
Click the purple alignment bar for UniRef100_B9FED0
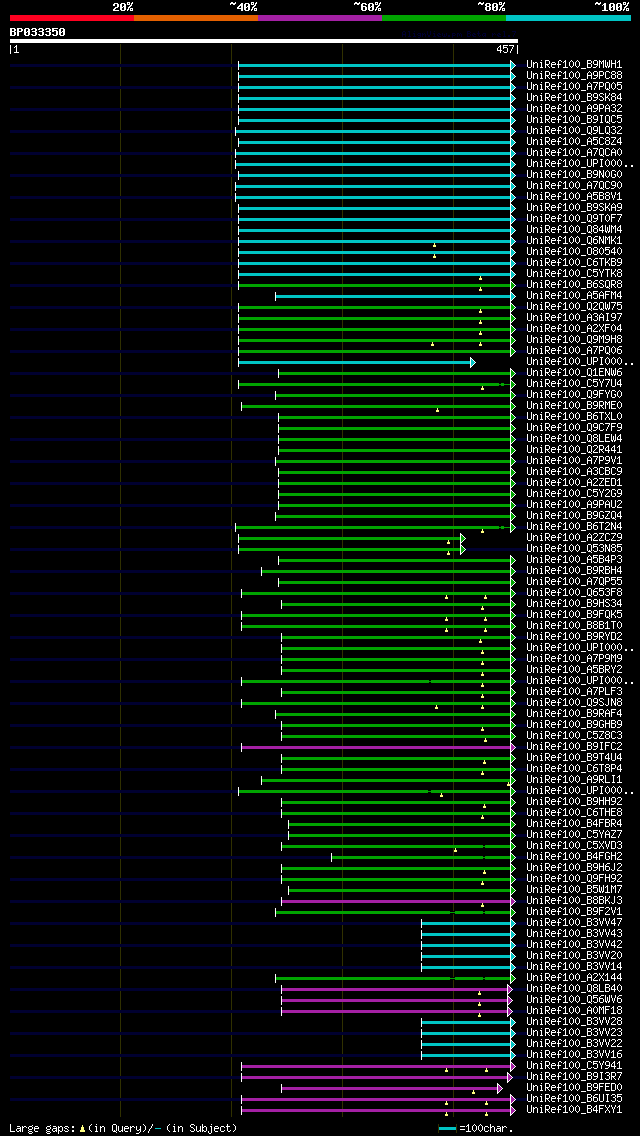391,1088
